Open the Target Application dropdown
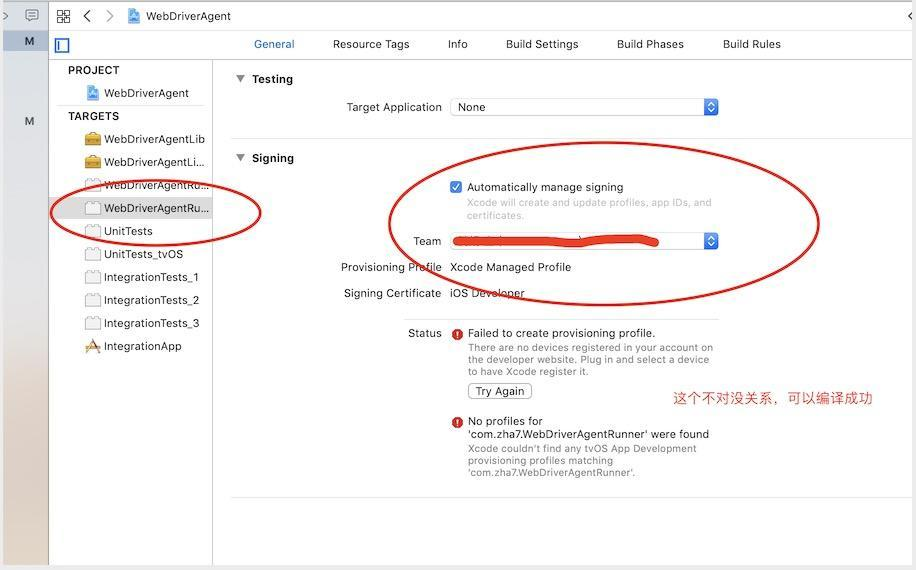916x570 pixels. click(x=584, y=107)
